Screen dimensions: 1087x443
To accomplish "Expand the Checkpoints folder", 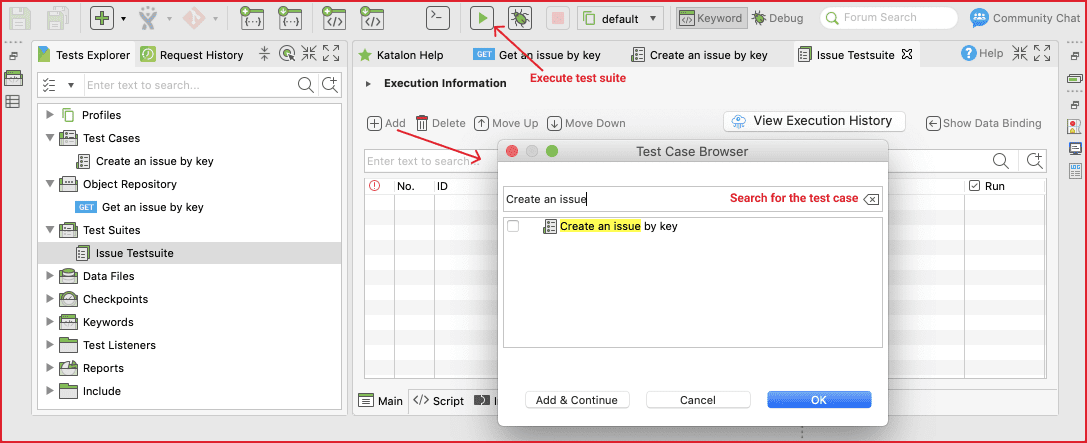I will [x=49, y=299].
